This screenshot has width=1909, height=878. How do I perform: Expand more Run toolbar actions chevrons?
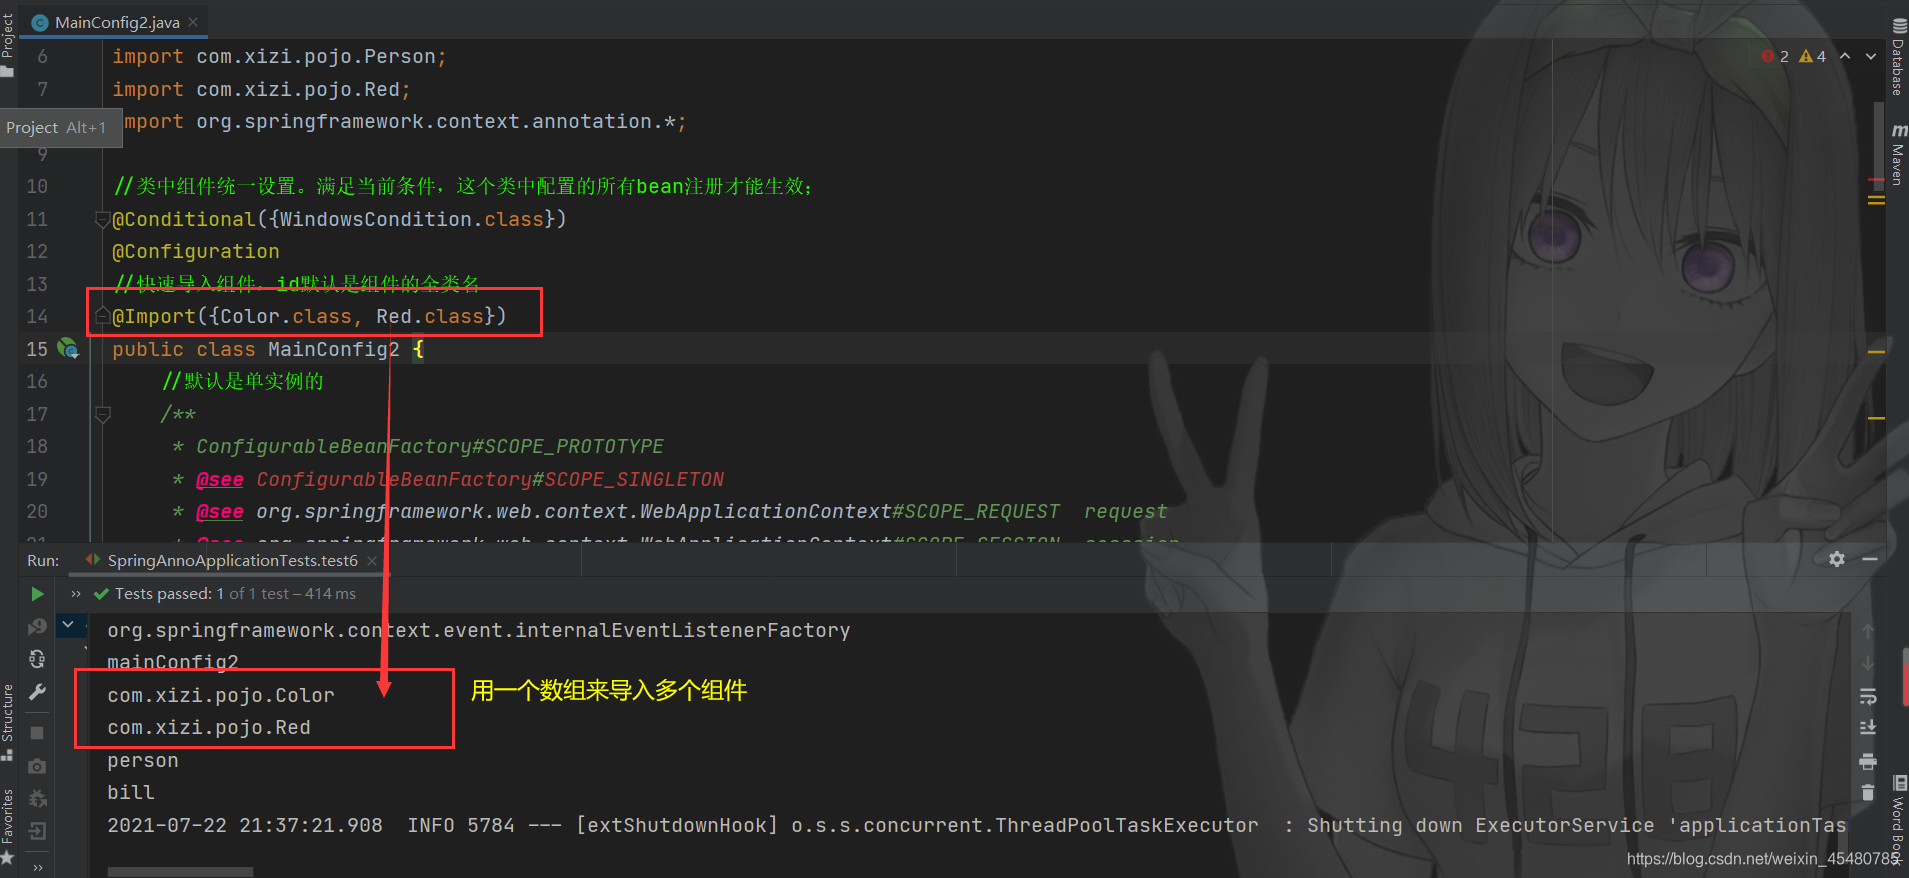click(37, 867)
